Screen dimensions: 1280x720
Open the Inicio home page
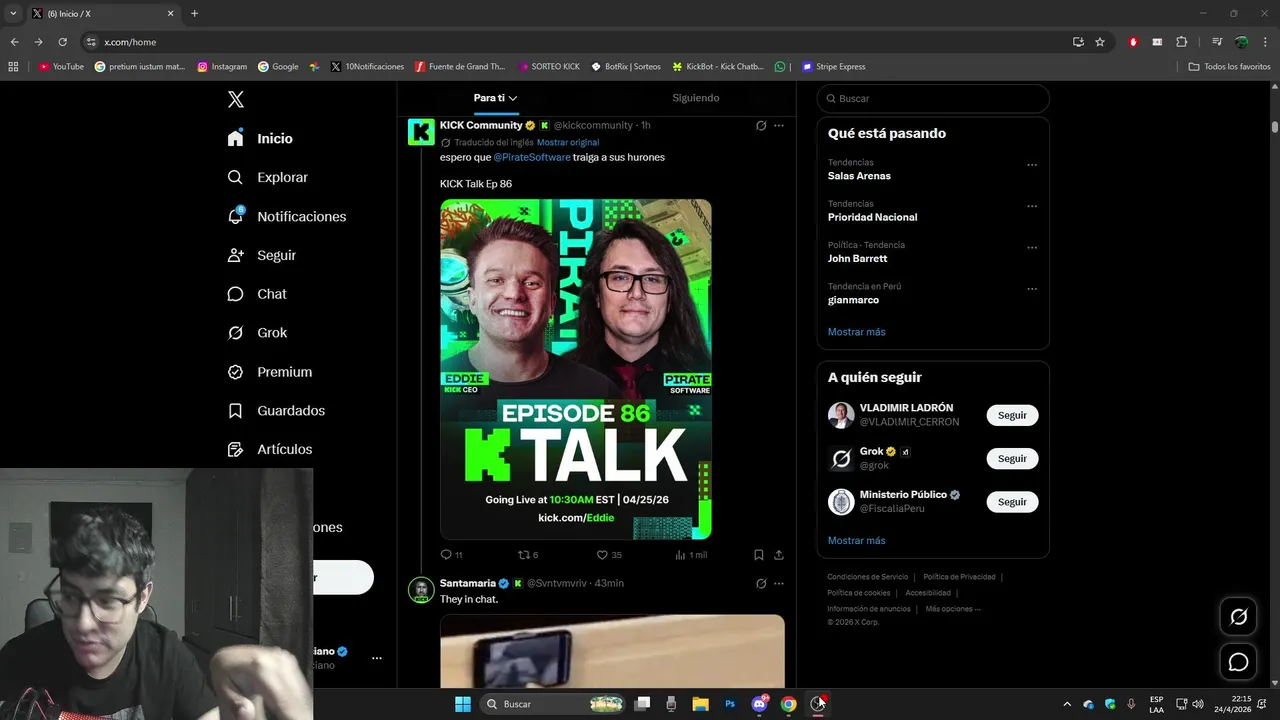point(261,138)
